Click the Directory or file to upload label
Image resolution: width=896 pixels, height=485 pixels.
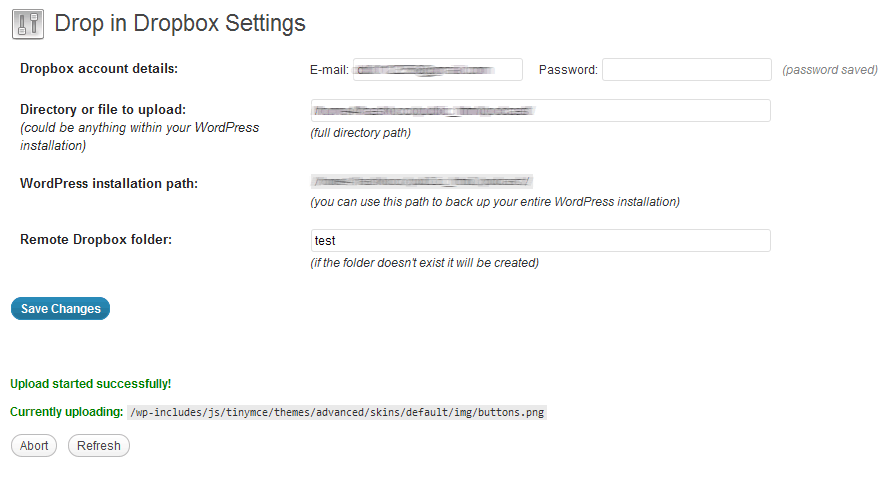pos(103,109)
